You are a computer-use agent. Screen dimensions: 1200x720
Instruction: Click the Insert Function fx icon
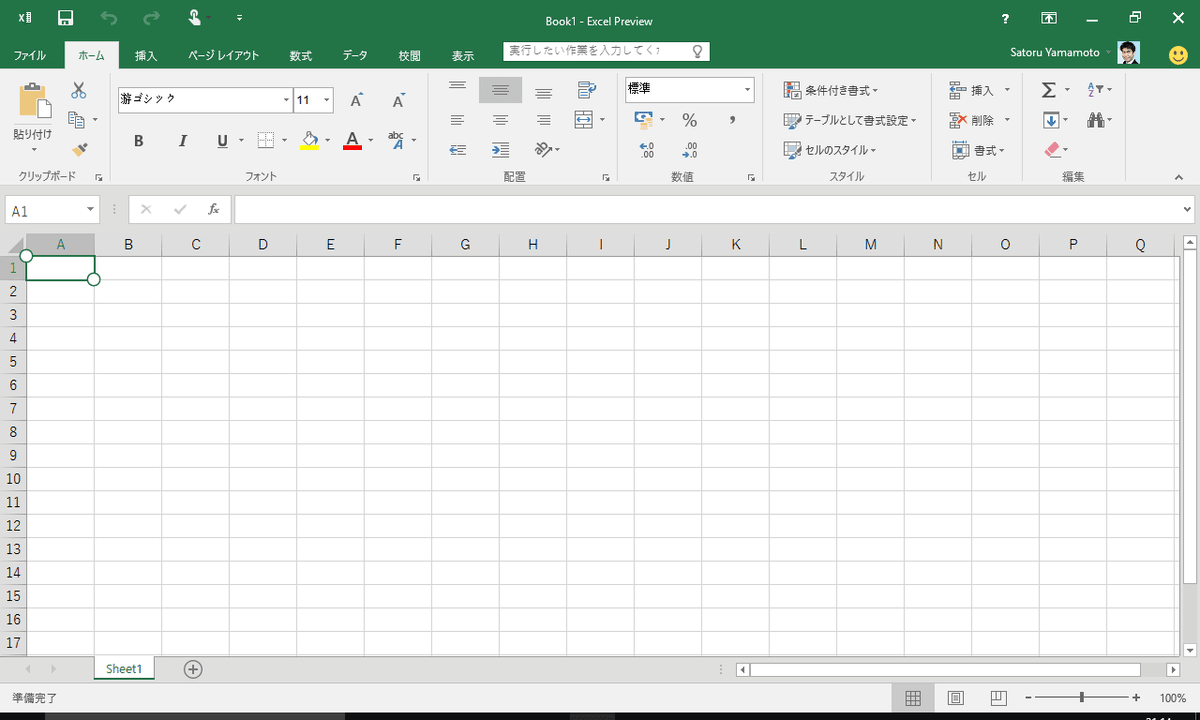(212, 209)
